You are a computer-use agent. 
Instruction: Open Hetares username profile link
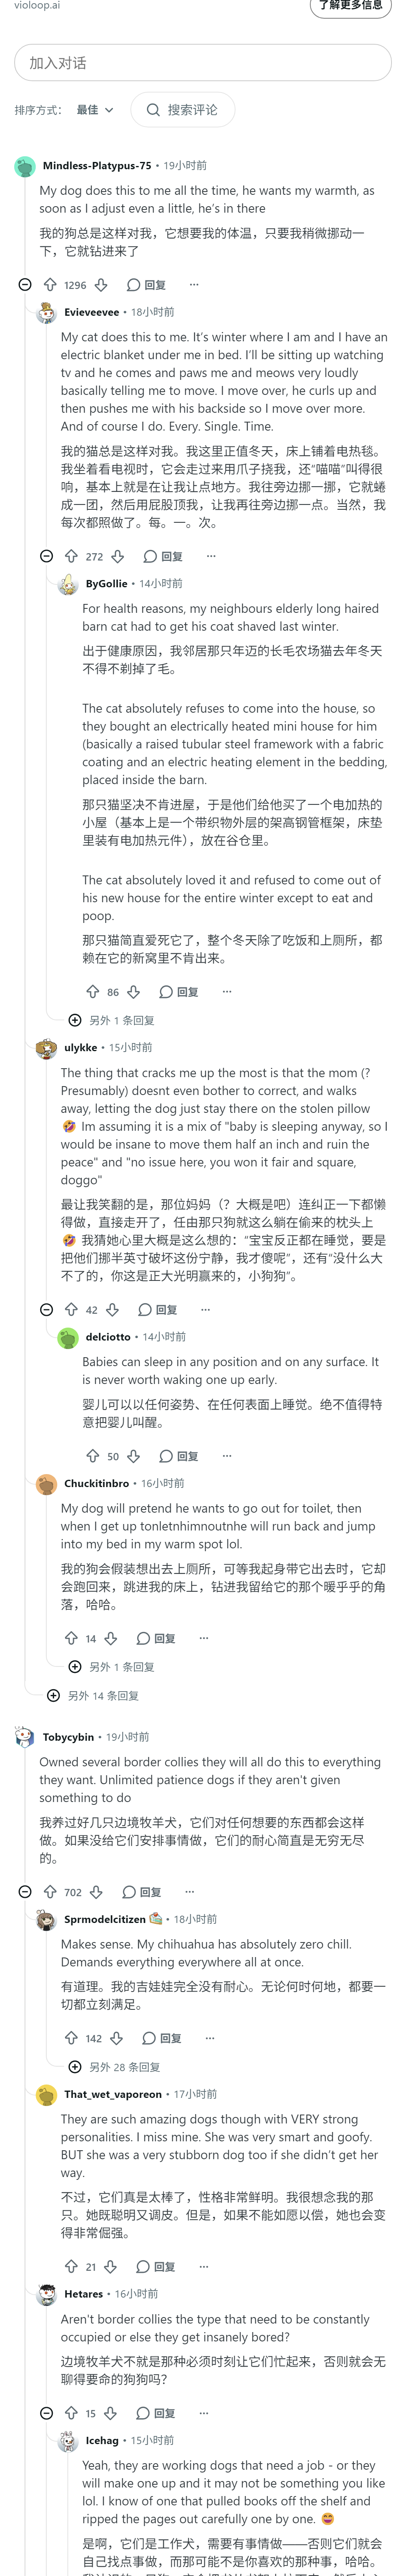(x=83, y=2294)
